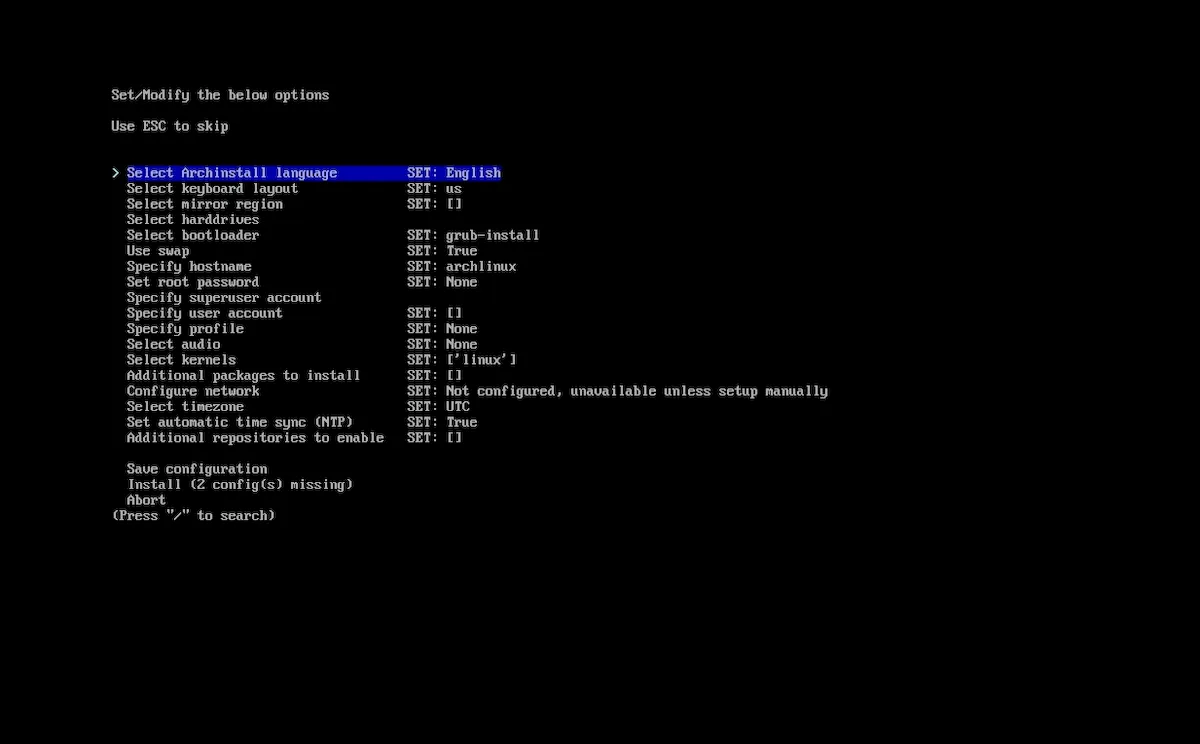This screenshot has height=744, width=1200.
Task: Open the Specify profile option
Action: pos(185,328)
